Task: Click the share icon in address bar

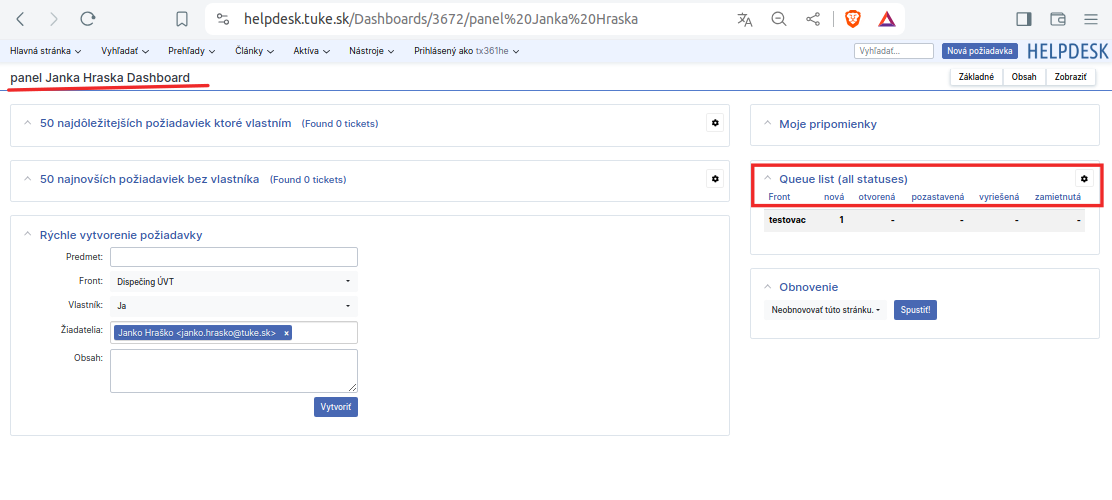Action: point(813,19)
